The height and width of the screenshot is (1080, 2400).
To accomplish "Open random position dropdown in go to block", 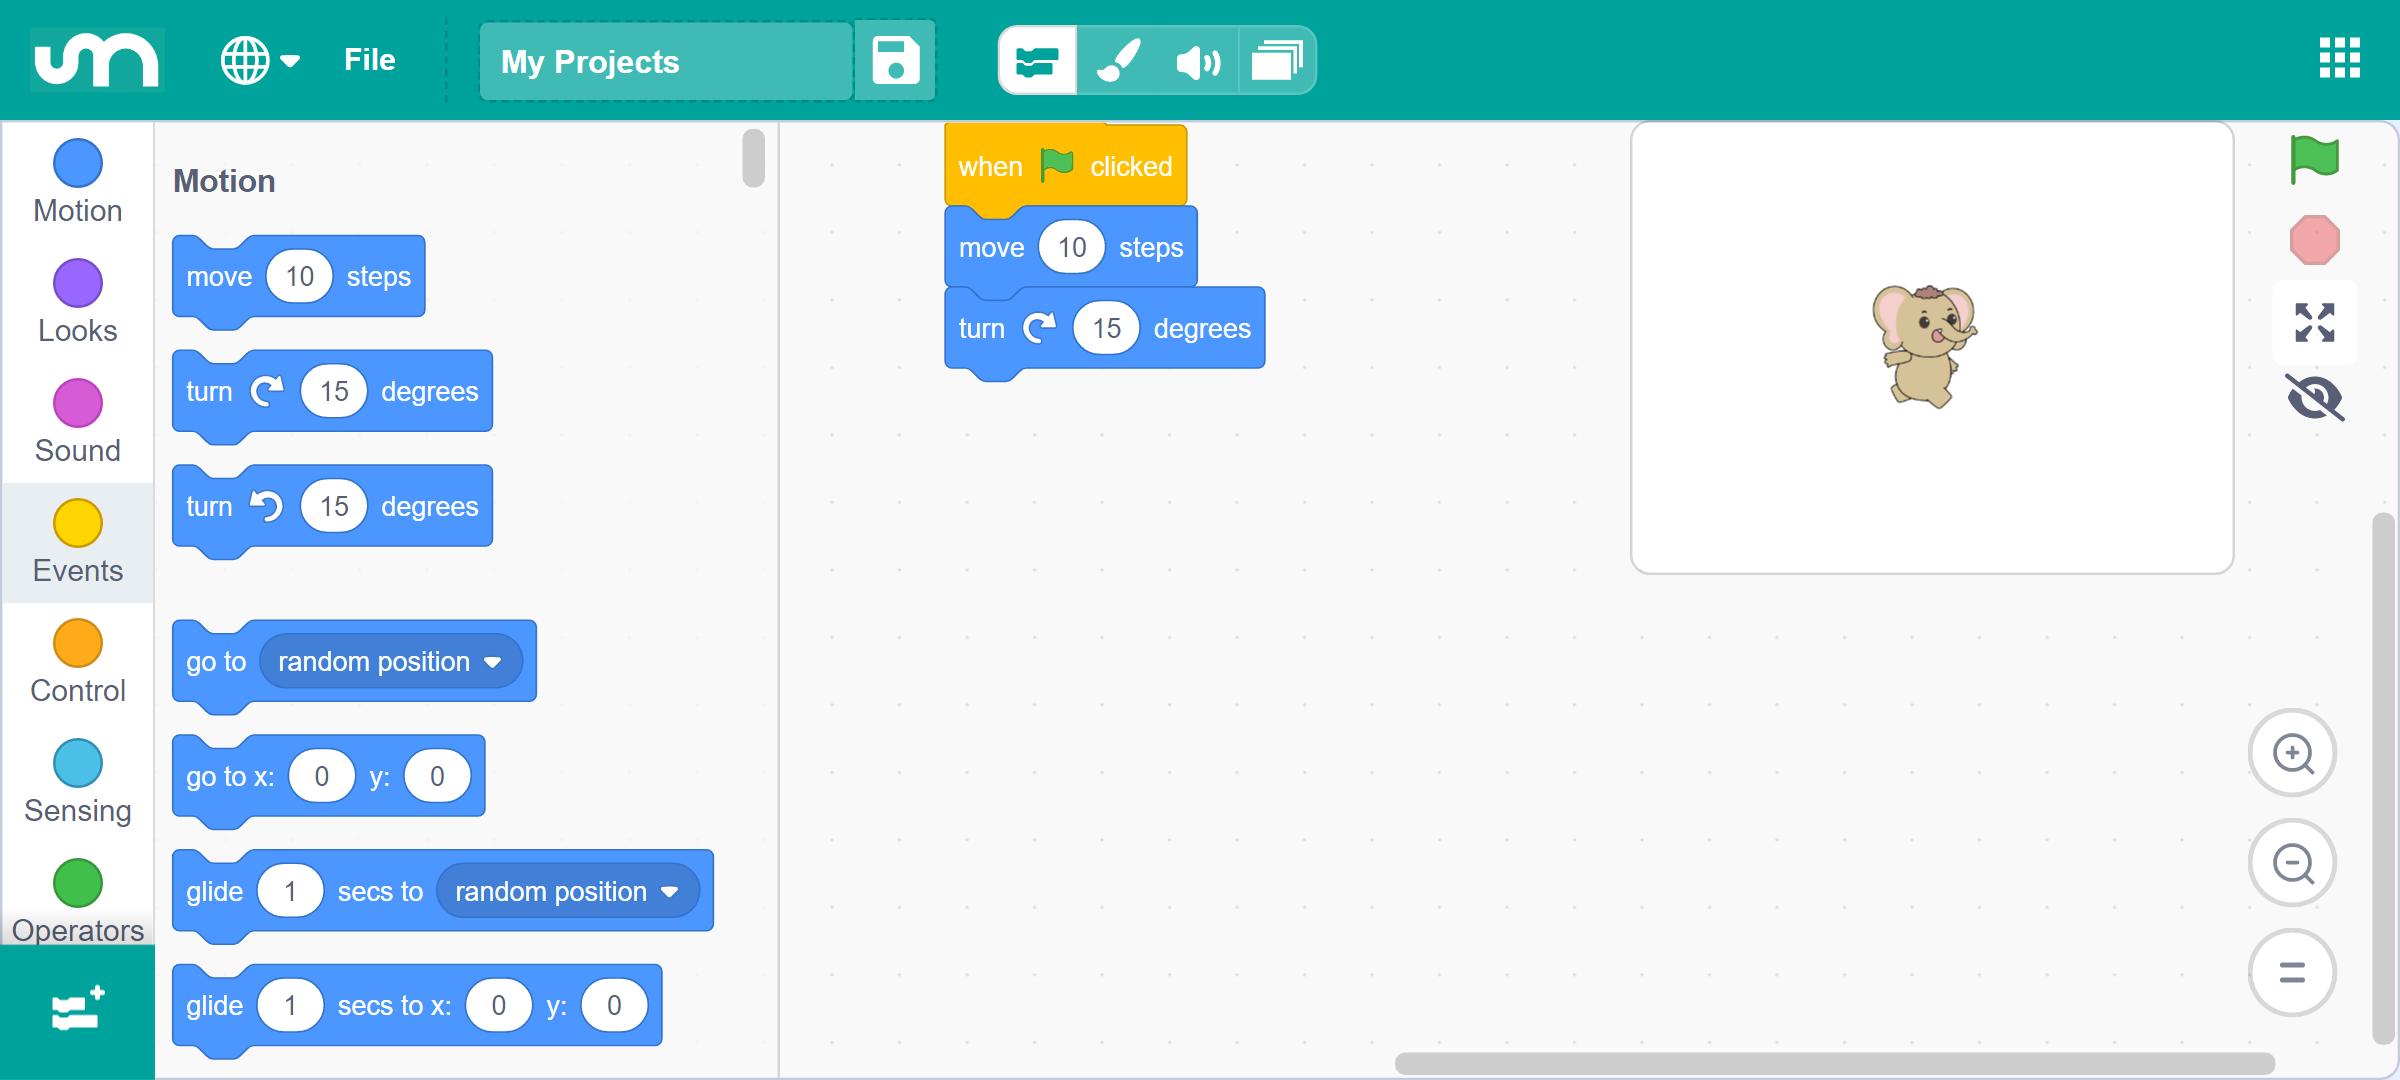I will pos(390,662).
